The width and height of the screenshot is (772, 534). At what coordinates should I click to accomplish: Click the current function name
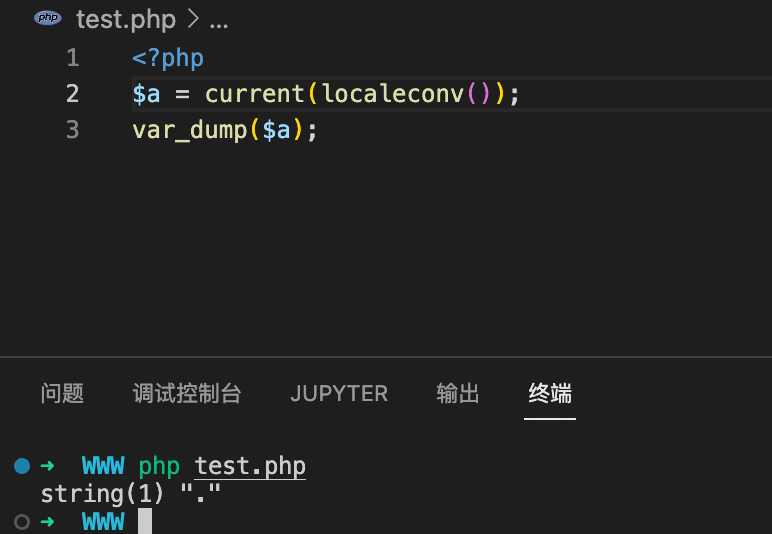point(255,94)
